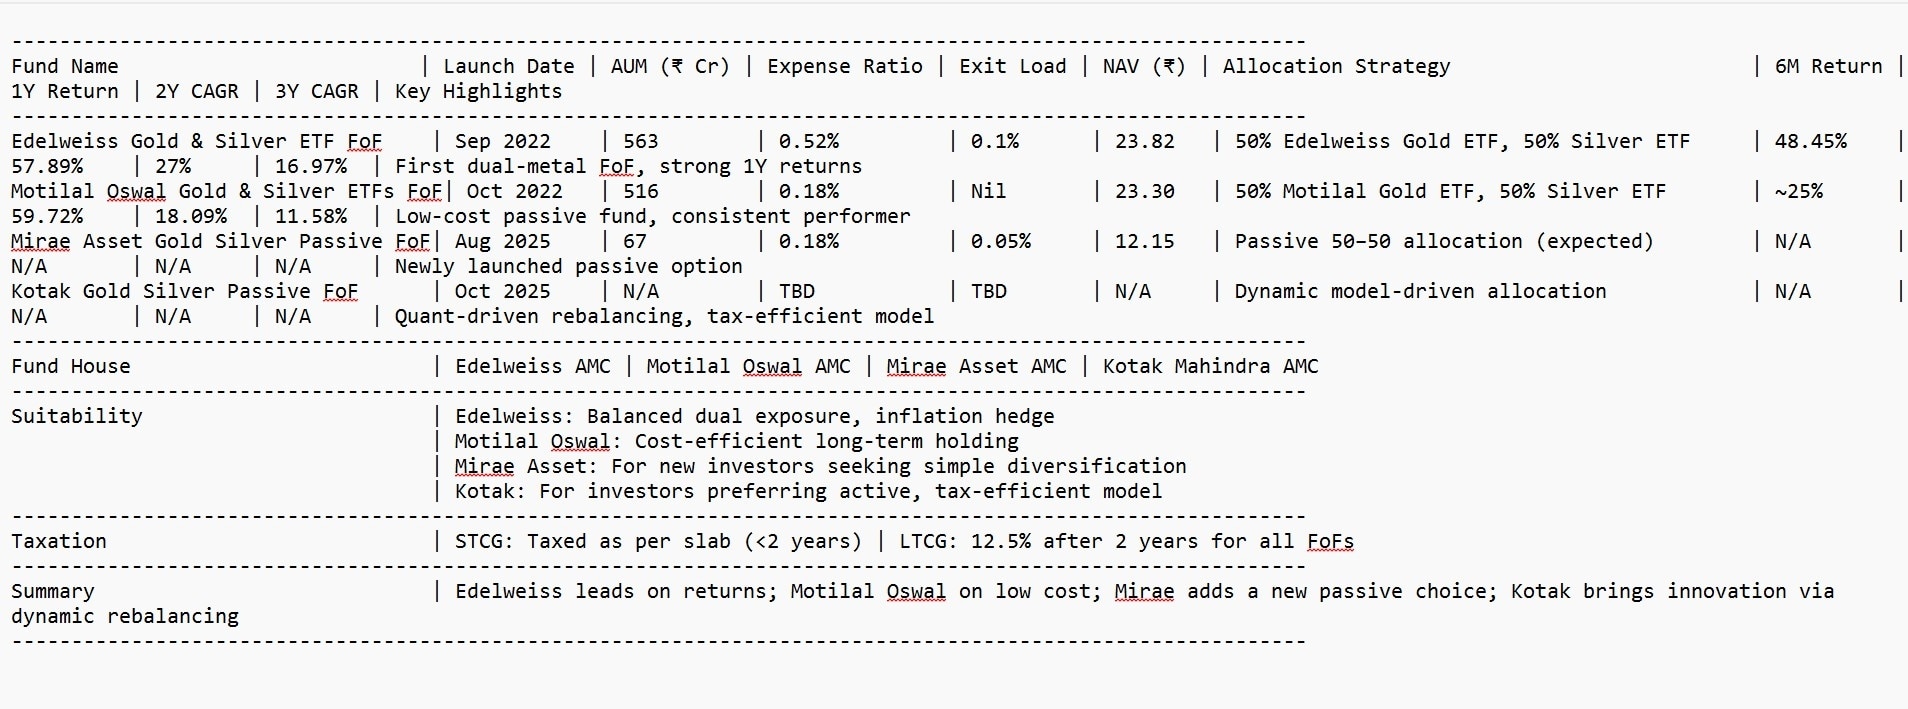Image resolution: width=1908 pixels, height=709 pixels.
Task: Click 'Dynamic model-driven allocation' text
Action: click(x=1420, y=291)
